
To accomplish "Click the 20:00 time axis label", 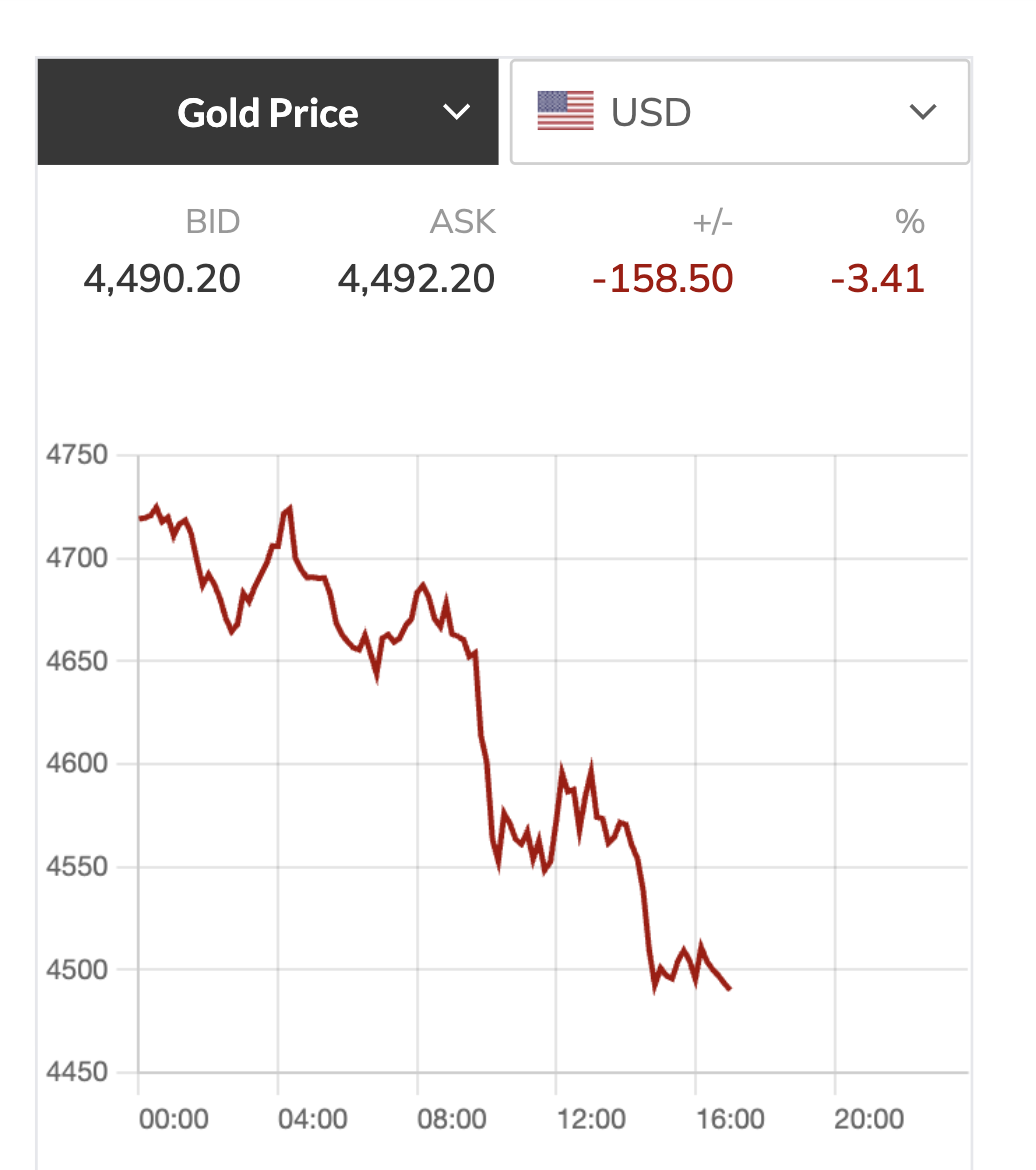I will (x=869, y=1118).
